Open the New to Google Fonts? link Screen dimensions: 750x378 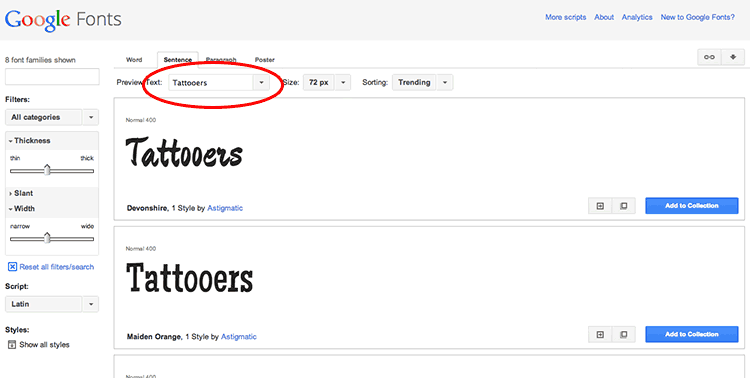pyautogui.click(x=697, y=17)
